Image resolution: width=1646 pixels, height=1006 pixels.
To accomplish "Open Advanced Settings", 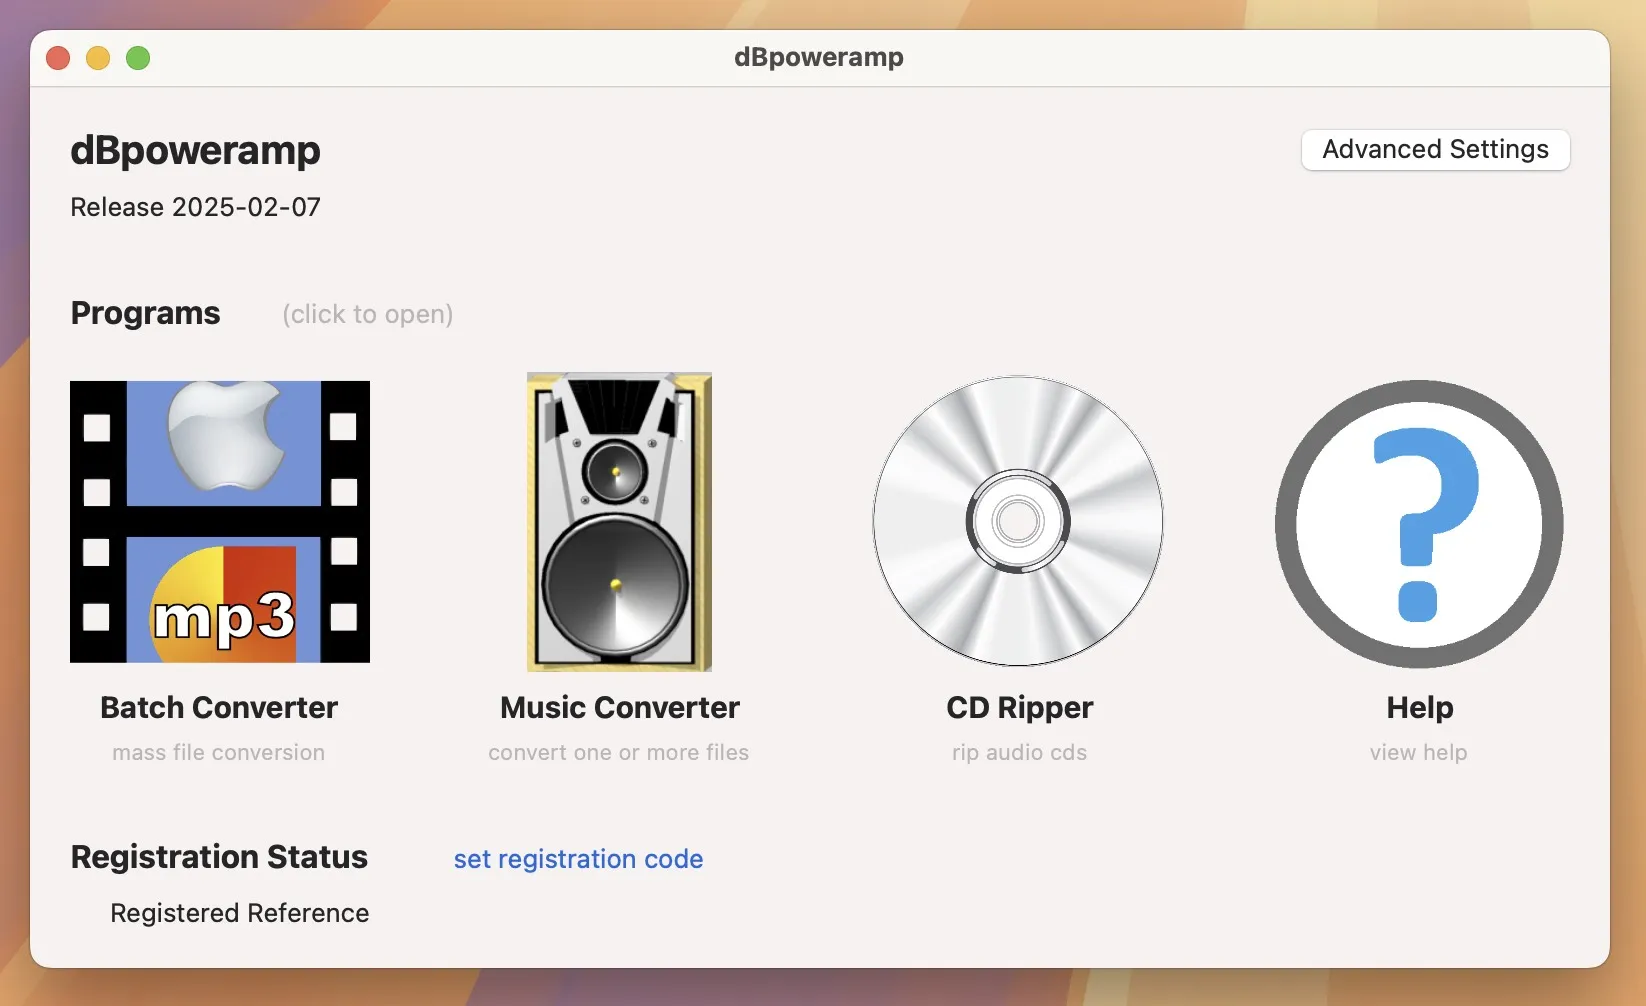I will pos(1435,149).
